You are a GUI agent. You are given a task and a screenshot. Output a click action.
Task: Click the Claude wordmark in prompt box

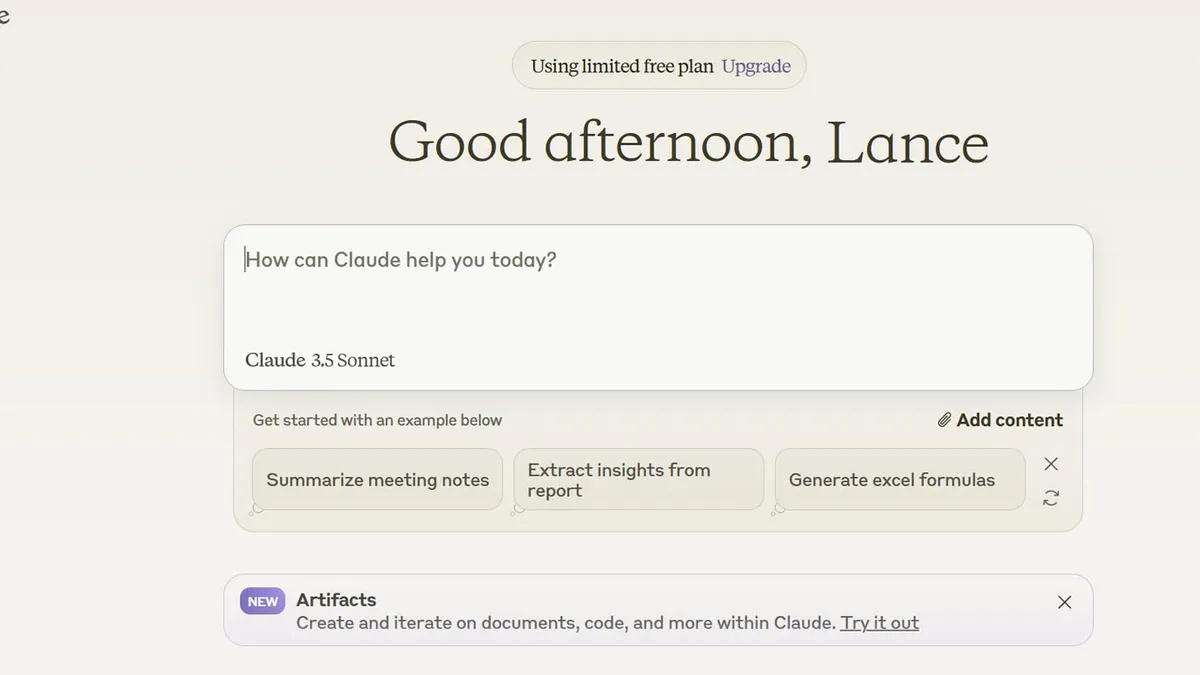[x=275, y=360]
